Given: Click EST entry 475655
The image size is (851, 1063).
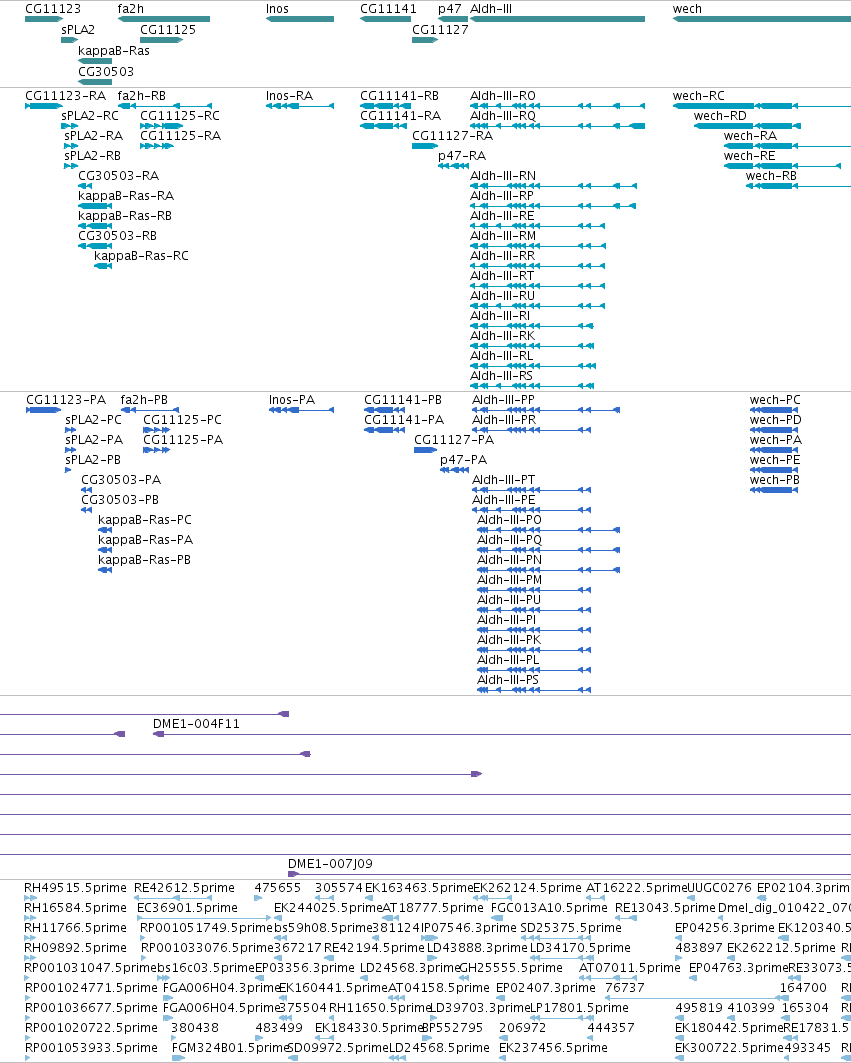Looking at the screenshot, I should [x=278, y=888].
